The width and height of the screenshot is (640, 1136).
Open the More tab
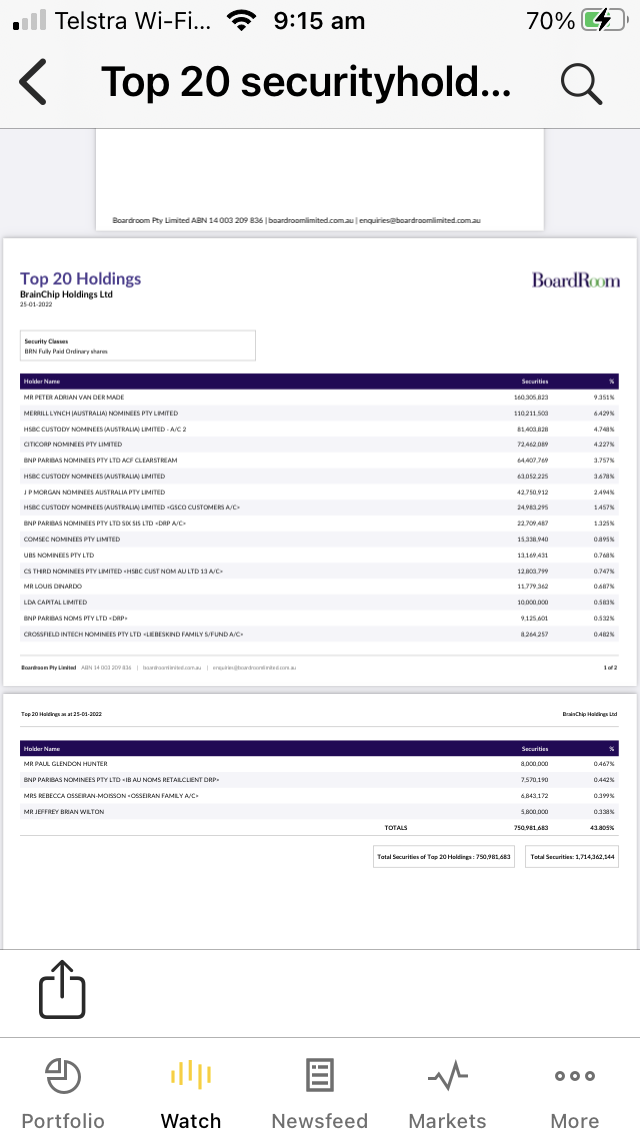pyautogui.click(x=575, y=1093)
